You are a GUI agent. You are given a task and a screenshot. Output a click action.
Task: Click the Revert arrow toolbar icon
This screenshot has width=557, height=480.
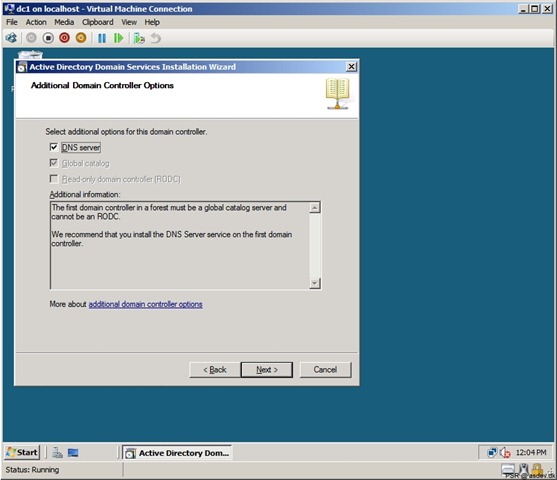pos(156,38)
